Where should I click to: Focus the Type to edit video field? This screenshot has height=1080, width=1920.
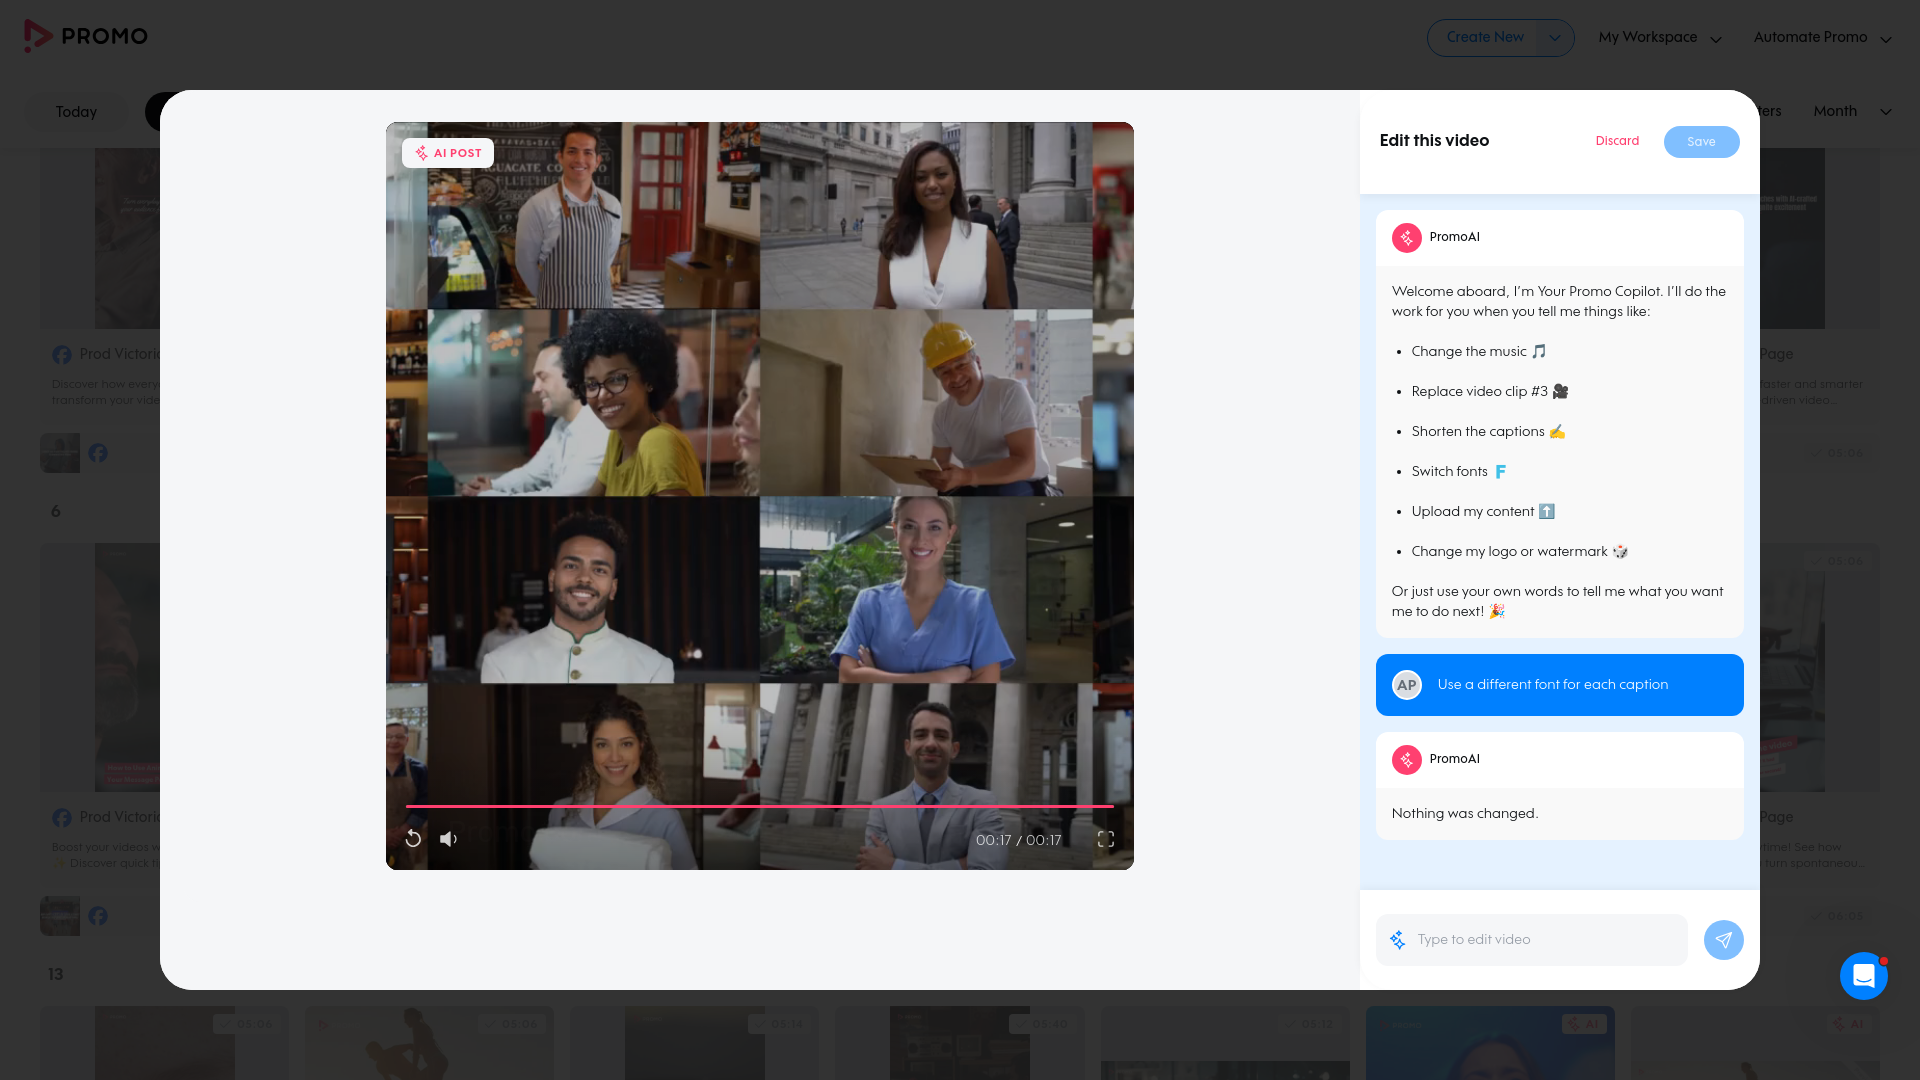tap(1531, 940)
